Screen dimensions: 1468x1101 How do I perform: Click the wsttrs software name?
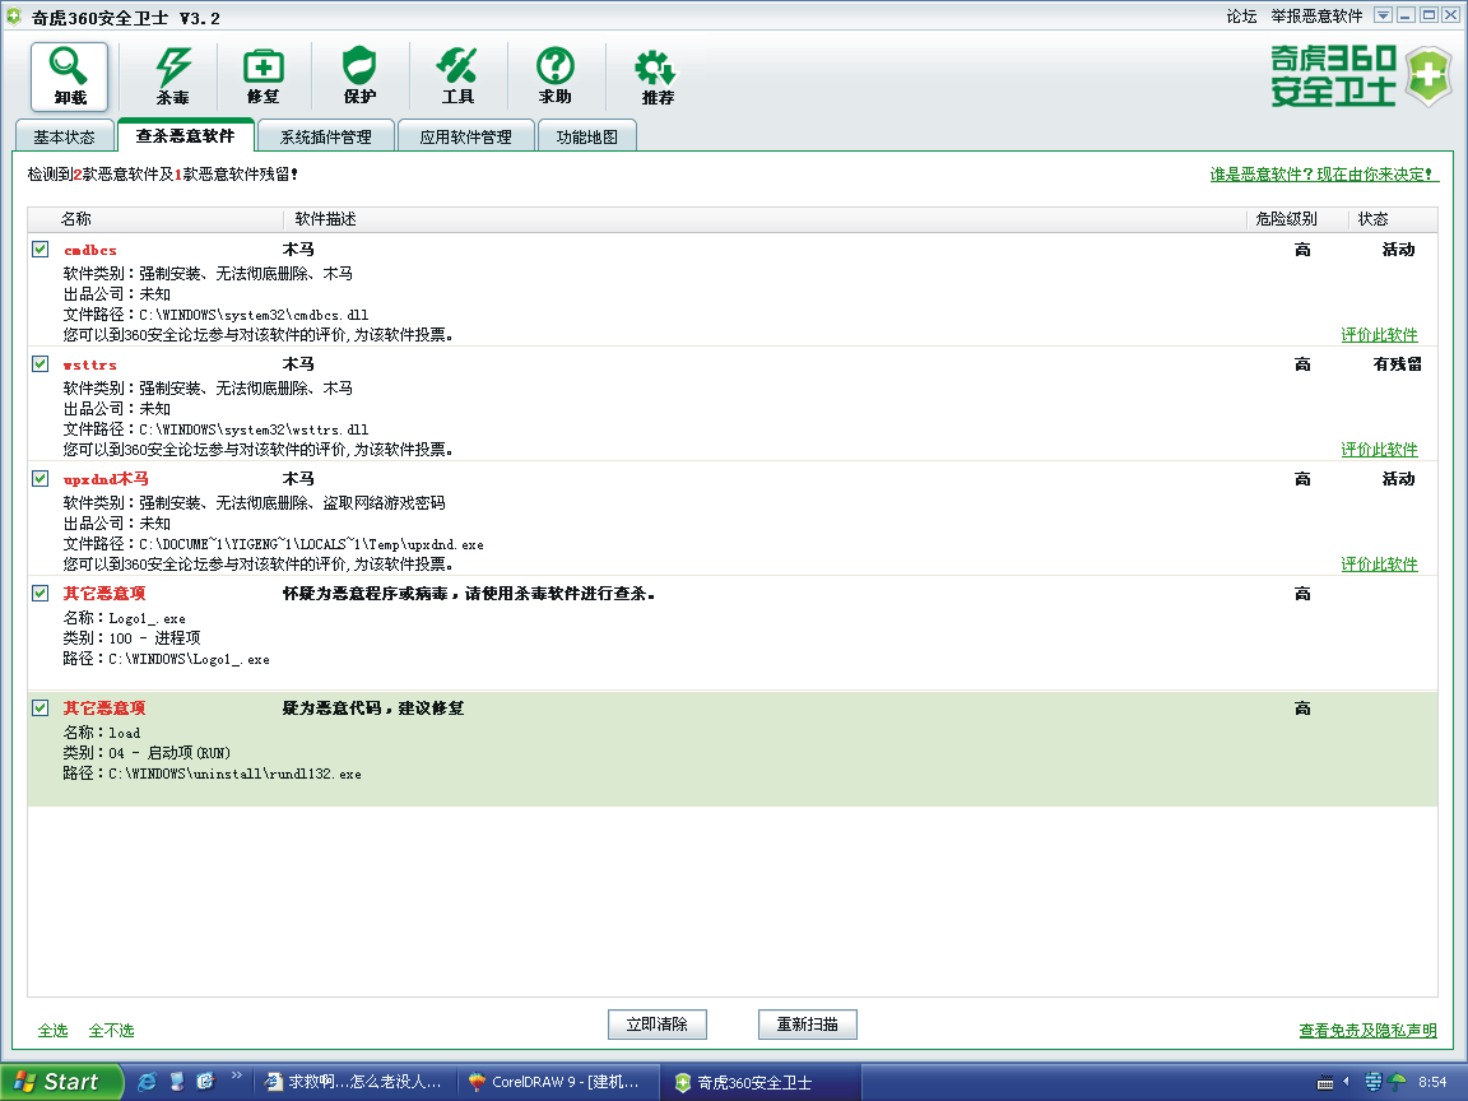pyautogui.click(x=90, y=365)
